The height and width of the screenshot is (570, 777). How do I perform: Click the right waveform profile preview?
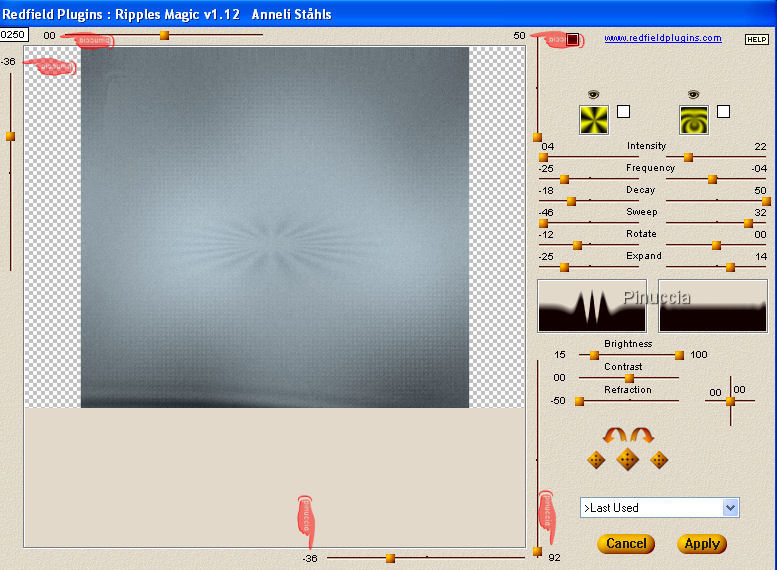[713, 306]
